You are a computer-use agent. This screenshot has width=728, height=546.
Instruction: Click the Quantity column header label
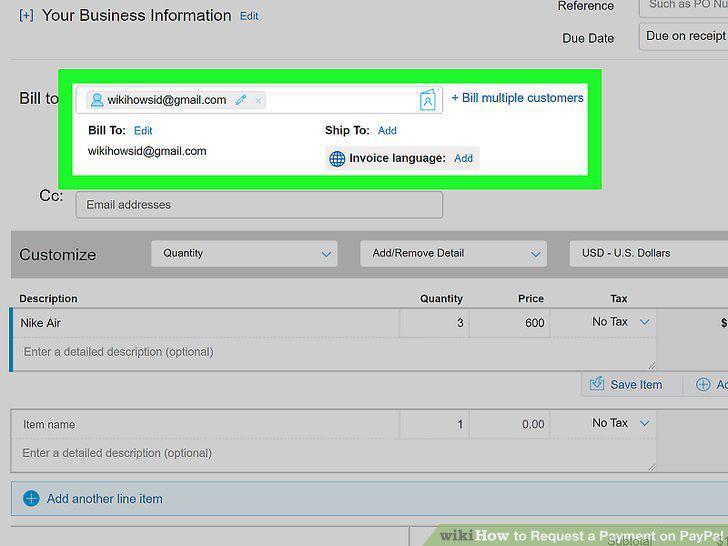(441, 299)
